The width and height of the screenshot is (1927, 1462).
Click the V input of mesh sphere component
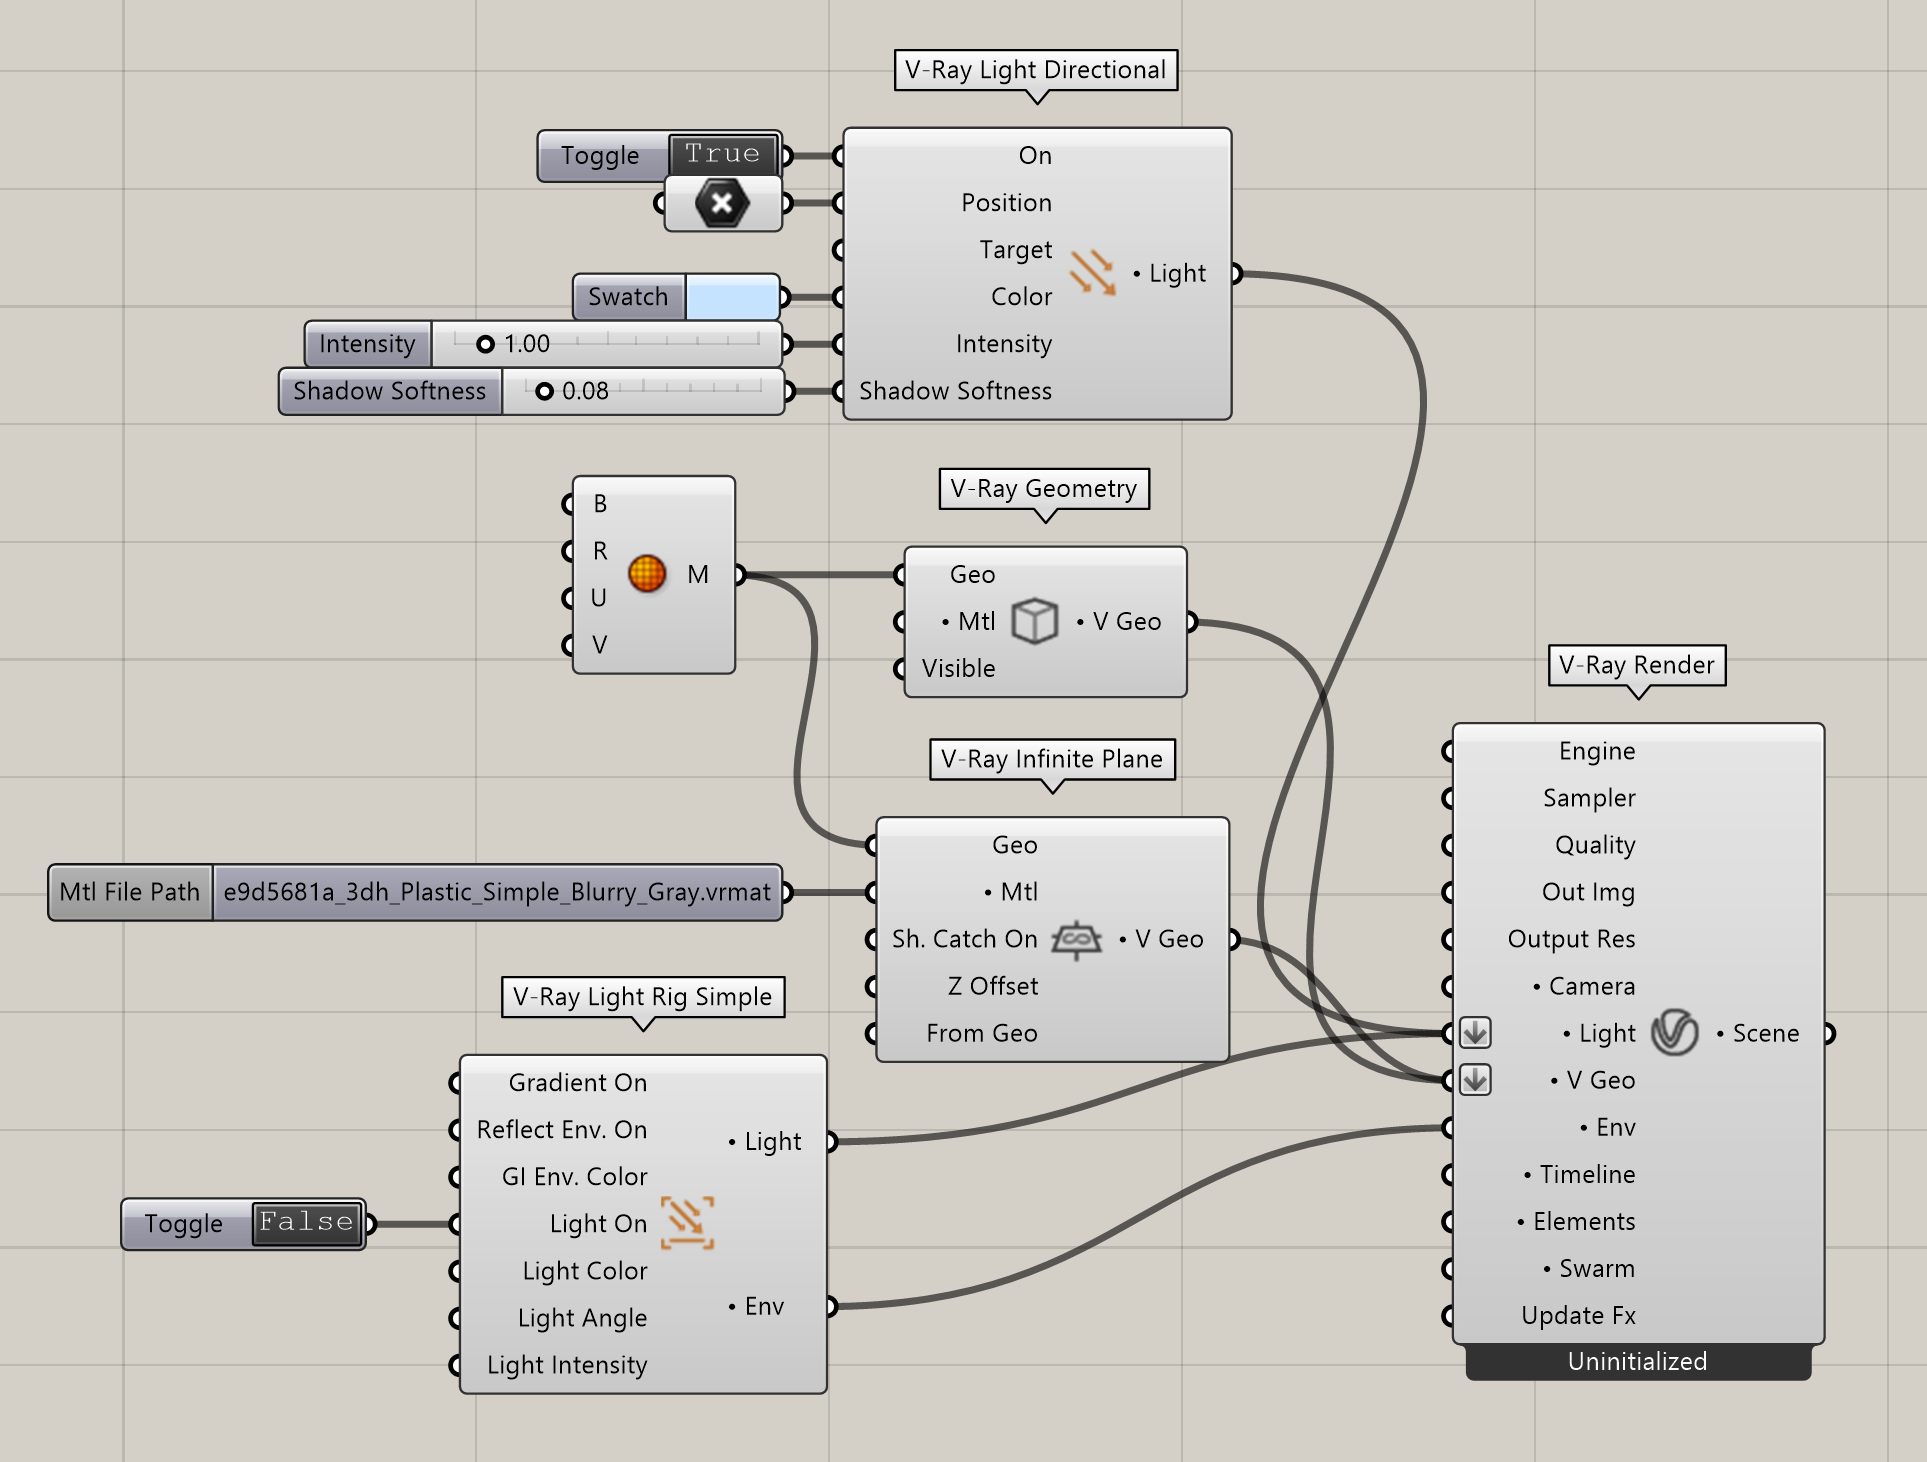click(600, 645)
